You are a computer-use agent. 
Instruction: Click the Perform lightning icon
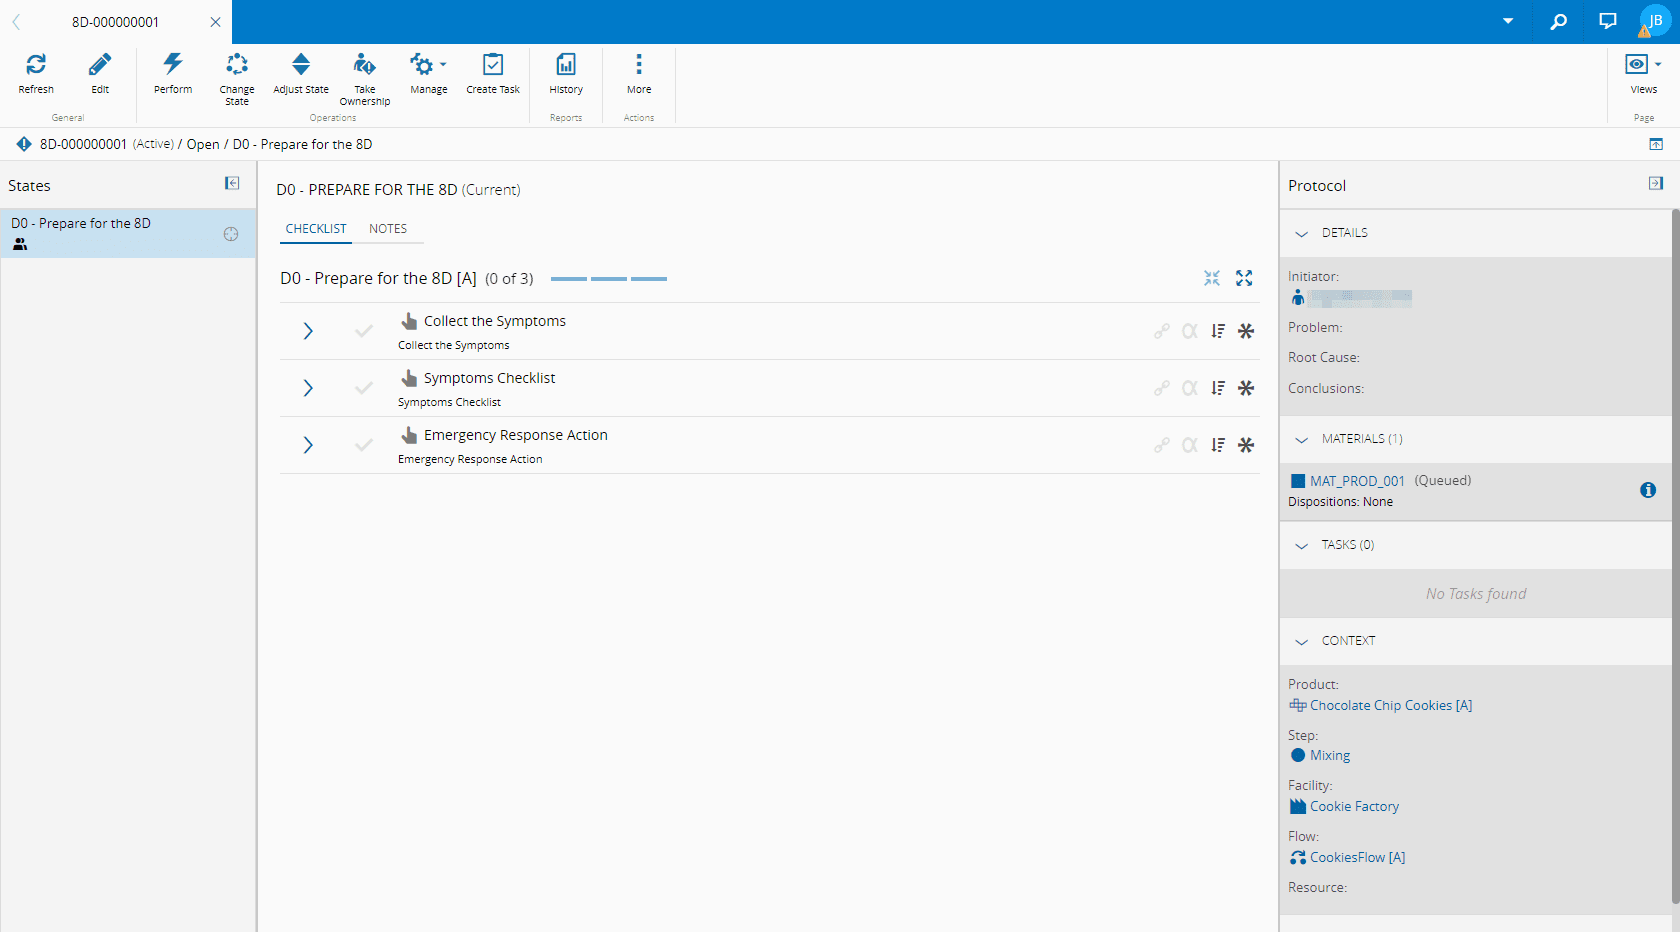[173, 66]
